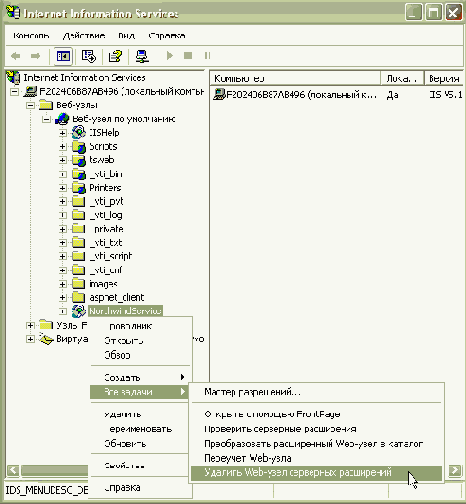Open the Консоль menu
The width and height of the screenshot is (466, 504).
pos(31,35)
